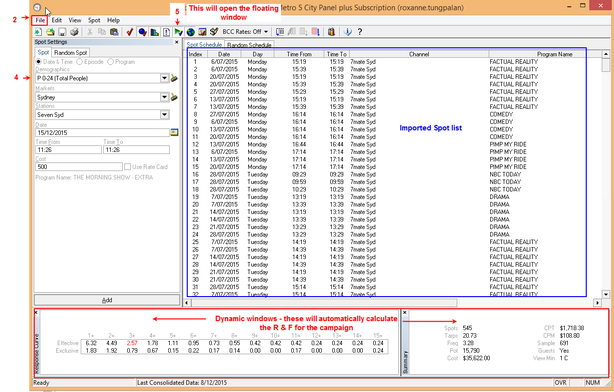This screenshot has width=614, height=392.
Task: Click the question mark help icon
Action: coord(359,32)
